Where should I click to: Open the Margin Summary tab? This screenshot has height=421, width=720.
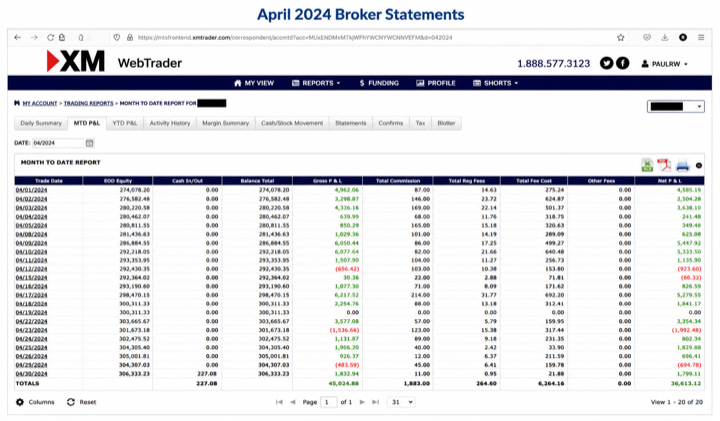click(225, 123)
